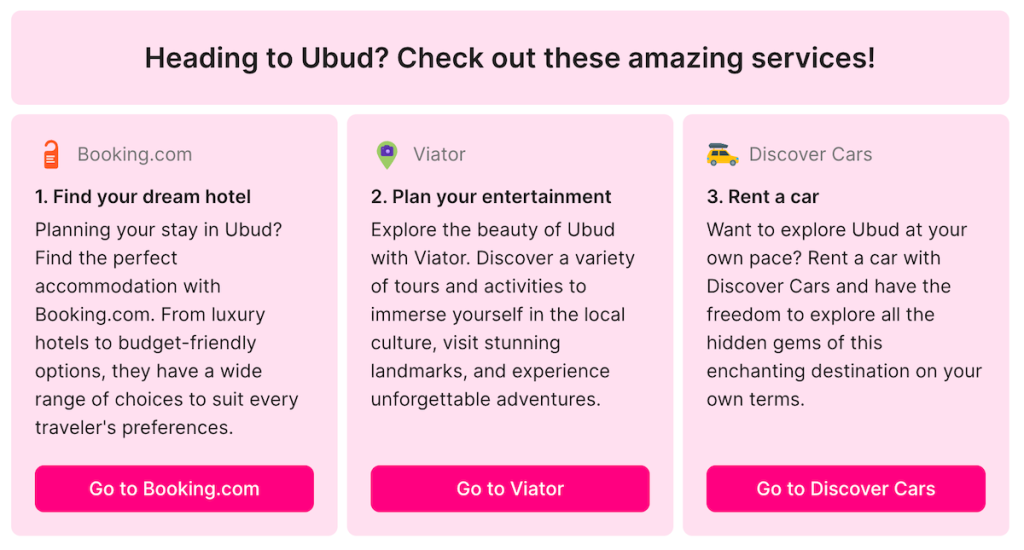Click the 'Heading to Ubud?' banner title
This screenshot has width=1024, height=550.
coord(509,58)
